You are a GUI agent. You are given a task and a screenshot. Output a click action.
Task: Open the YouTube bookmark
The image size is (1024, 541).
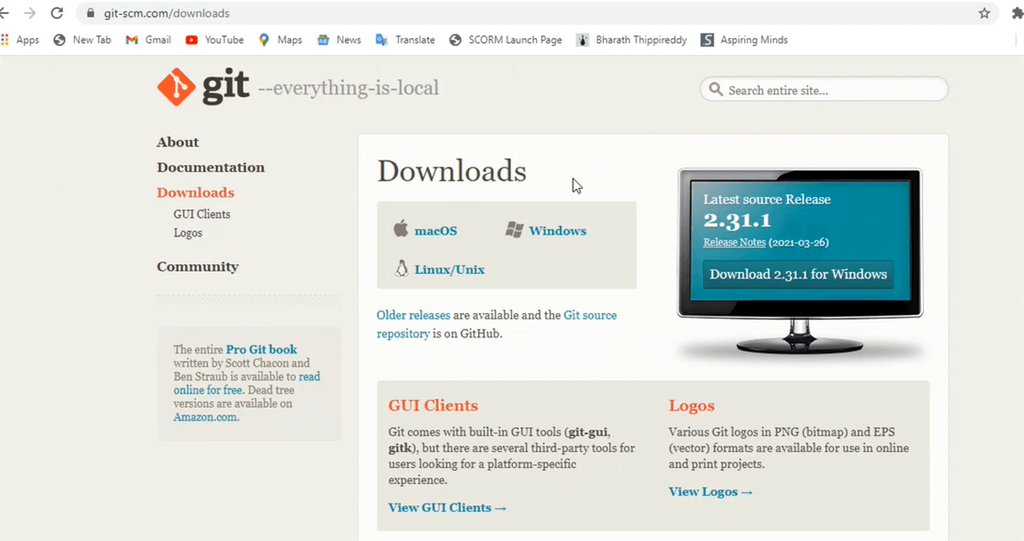[x=214, y=40]
